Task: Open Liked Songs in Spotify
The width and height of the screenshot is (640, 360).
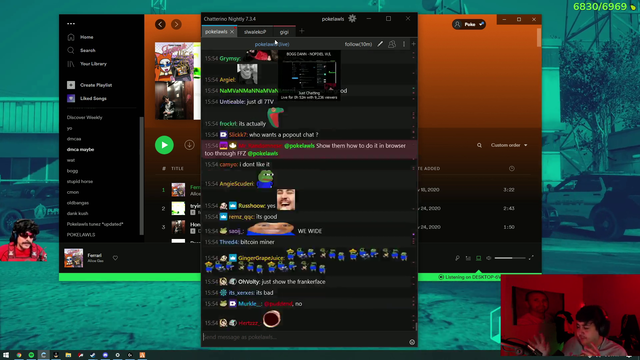Action: (x=87, y=98)
